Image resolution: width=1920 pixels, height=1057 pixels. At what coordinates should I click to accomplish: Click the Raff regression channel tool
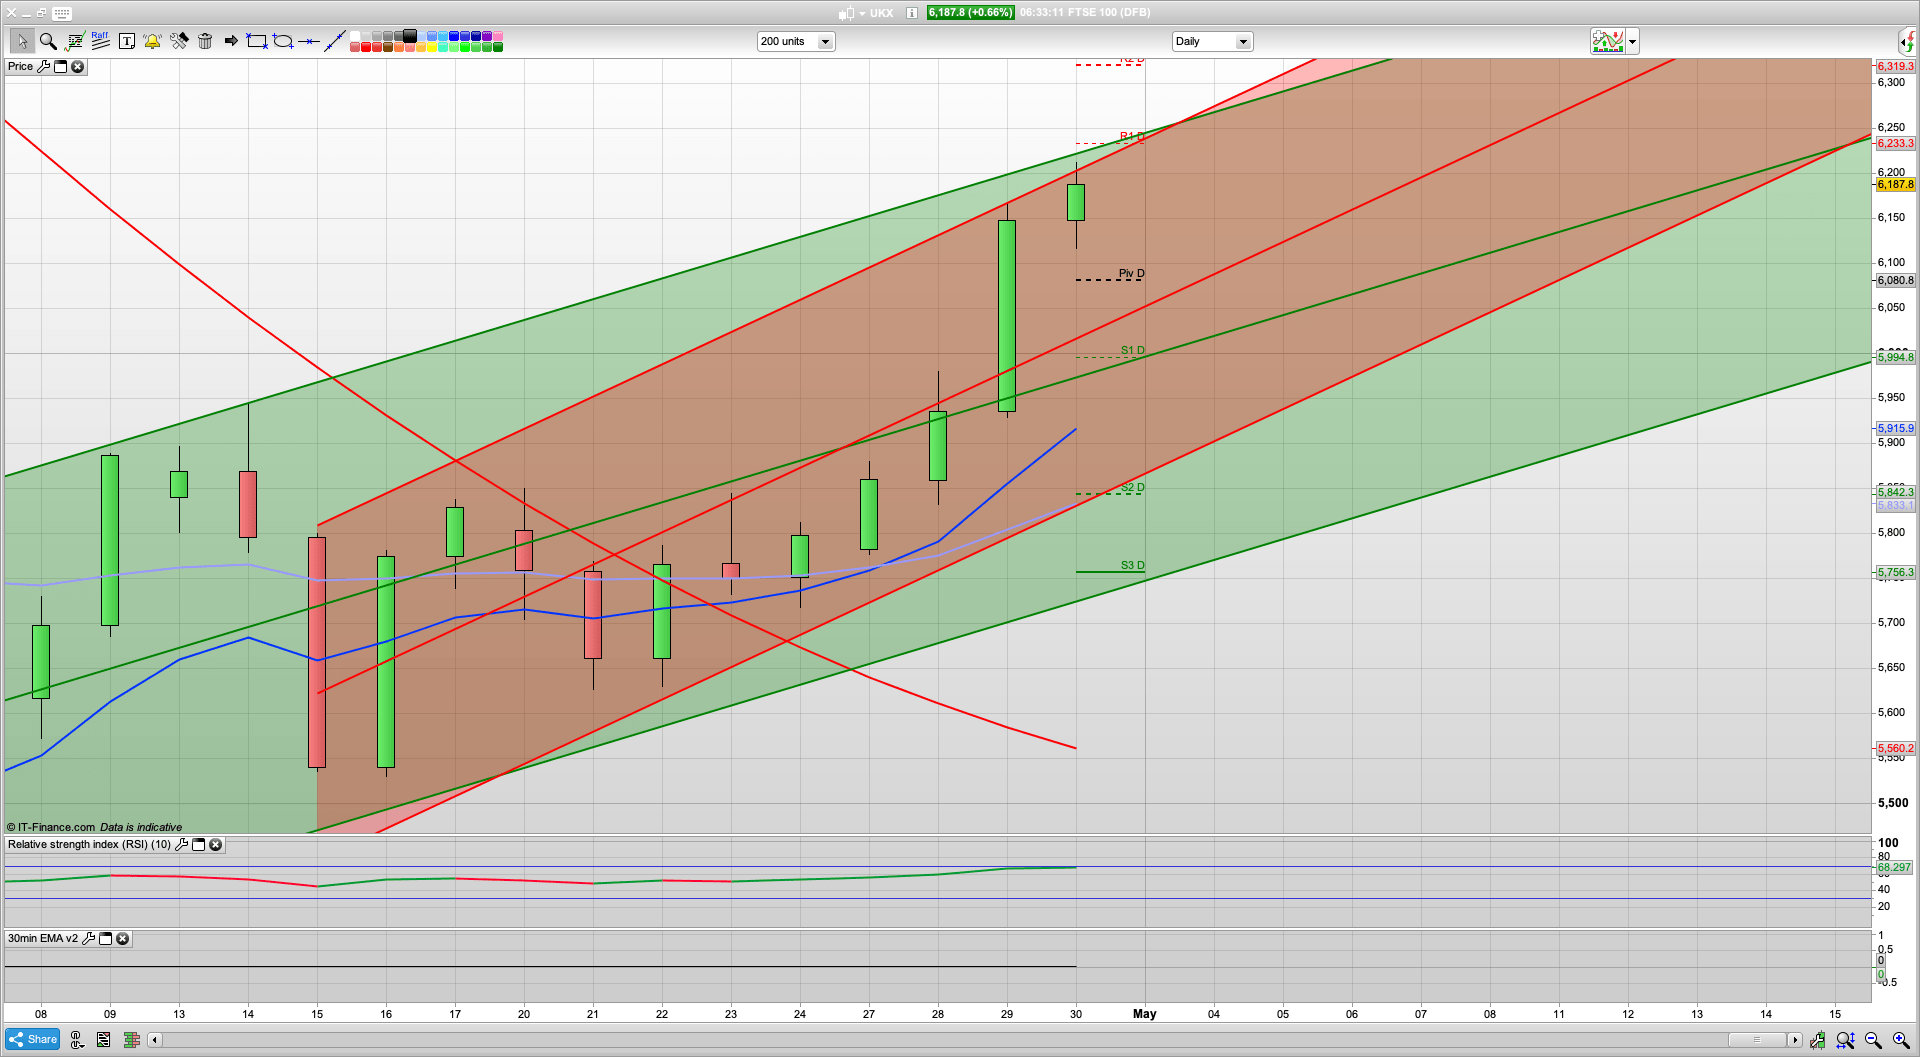pos(100,41)
